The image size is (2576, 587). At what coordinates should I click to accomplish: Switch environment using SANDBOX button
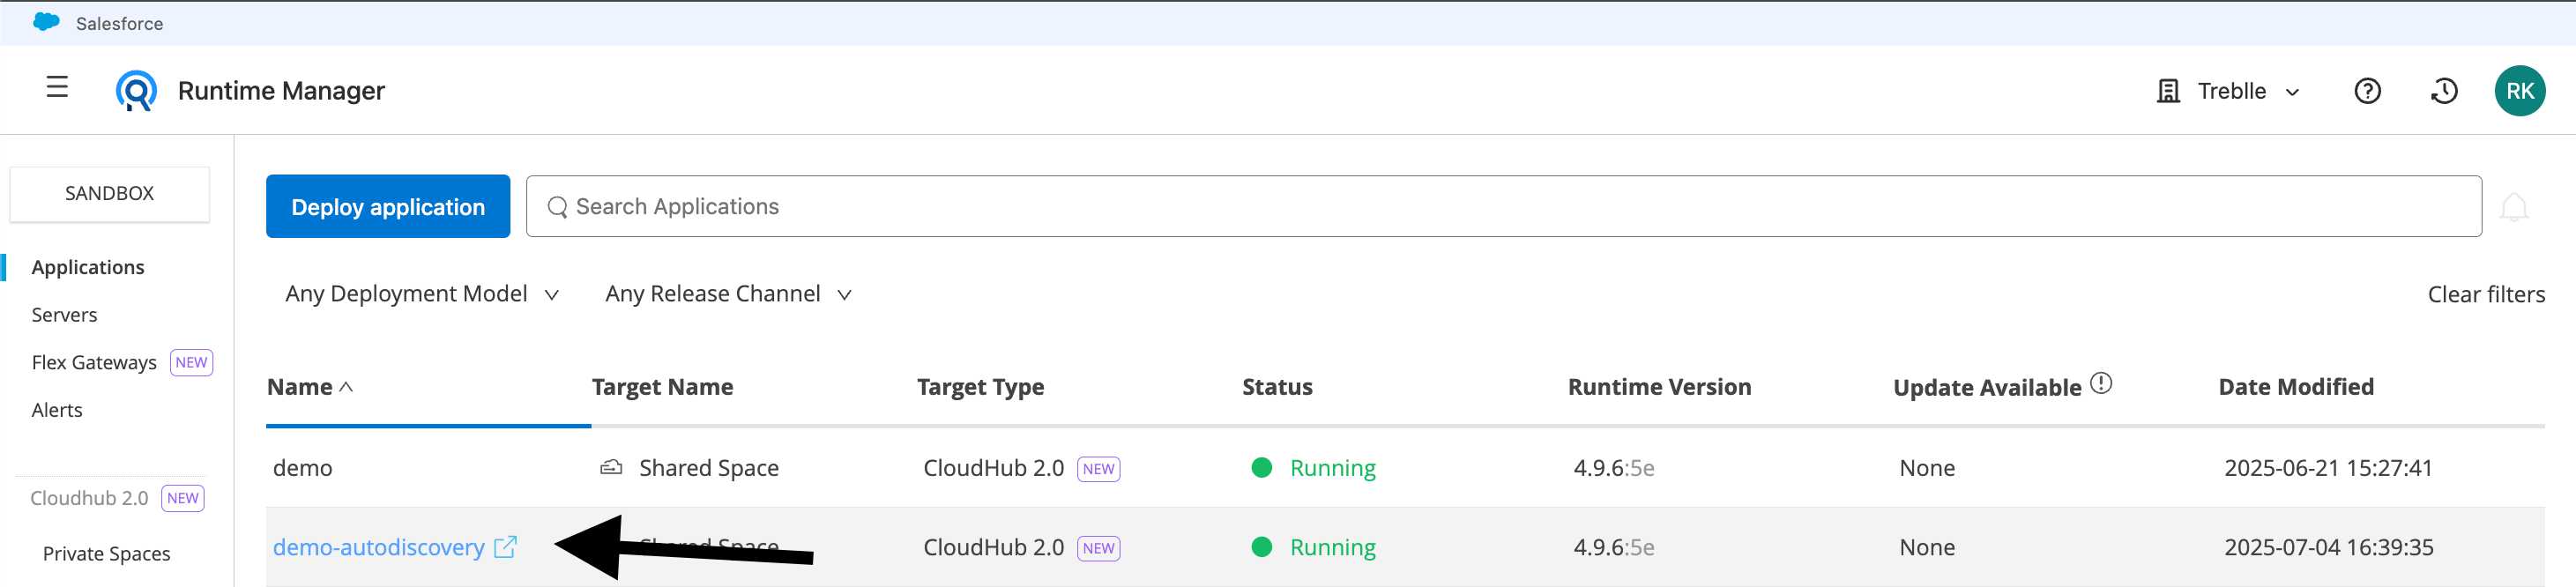[x=110, y=193]
